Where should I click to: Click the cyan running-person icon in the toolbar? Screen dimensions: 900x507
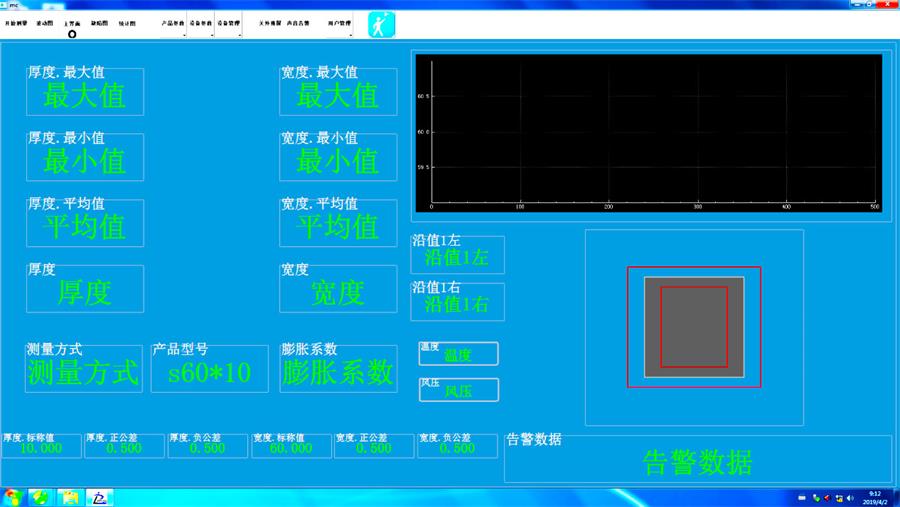point(381,24)
